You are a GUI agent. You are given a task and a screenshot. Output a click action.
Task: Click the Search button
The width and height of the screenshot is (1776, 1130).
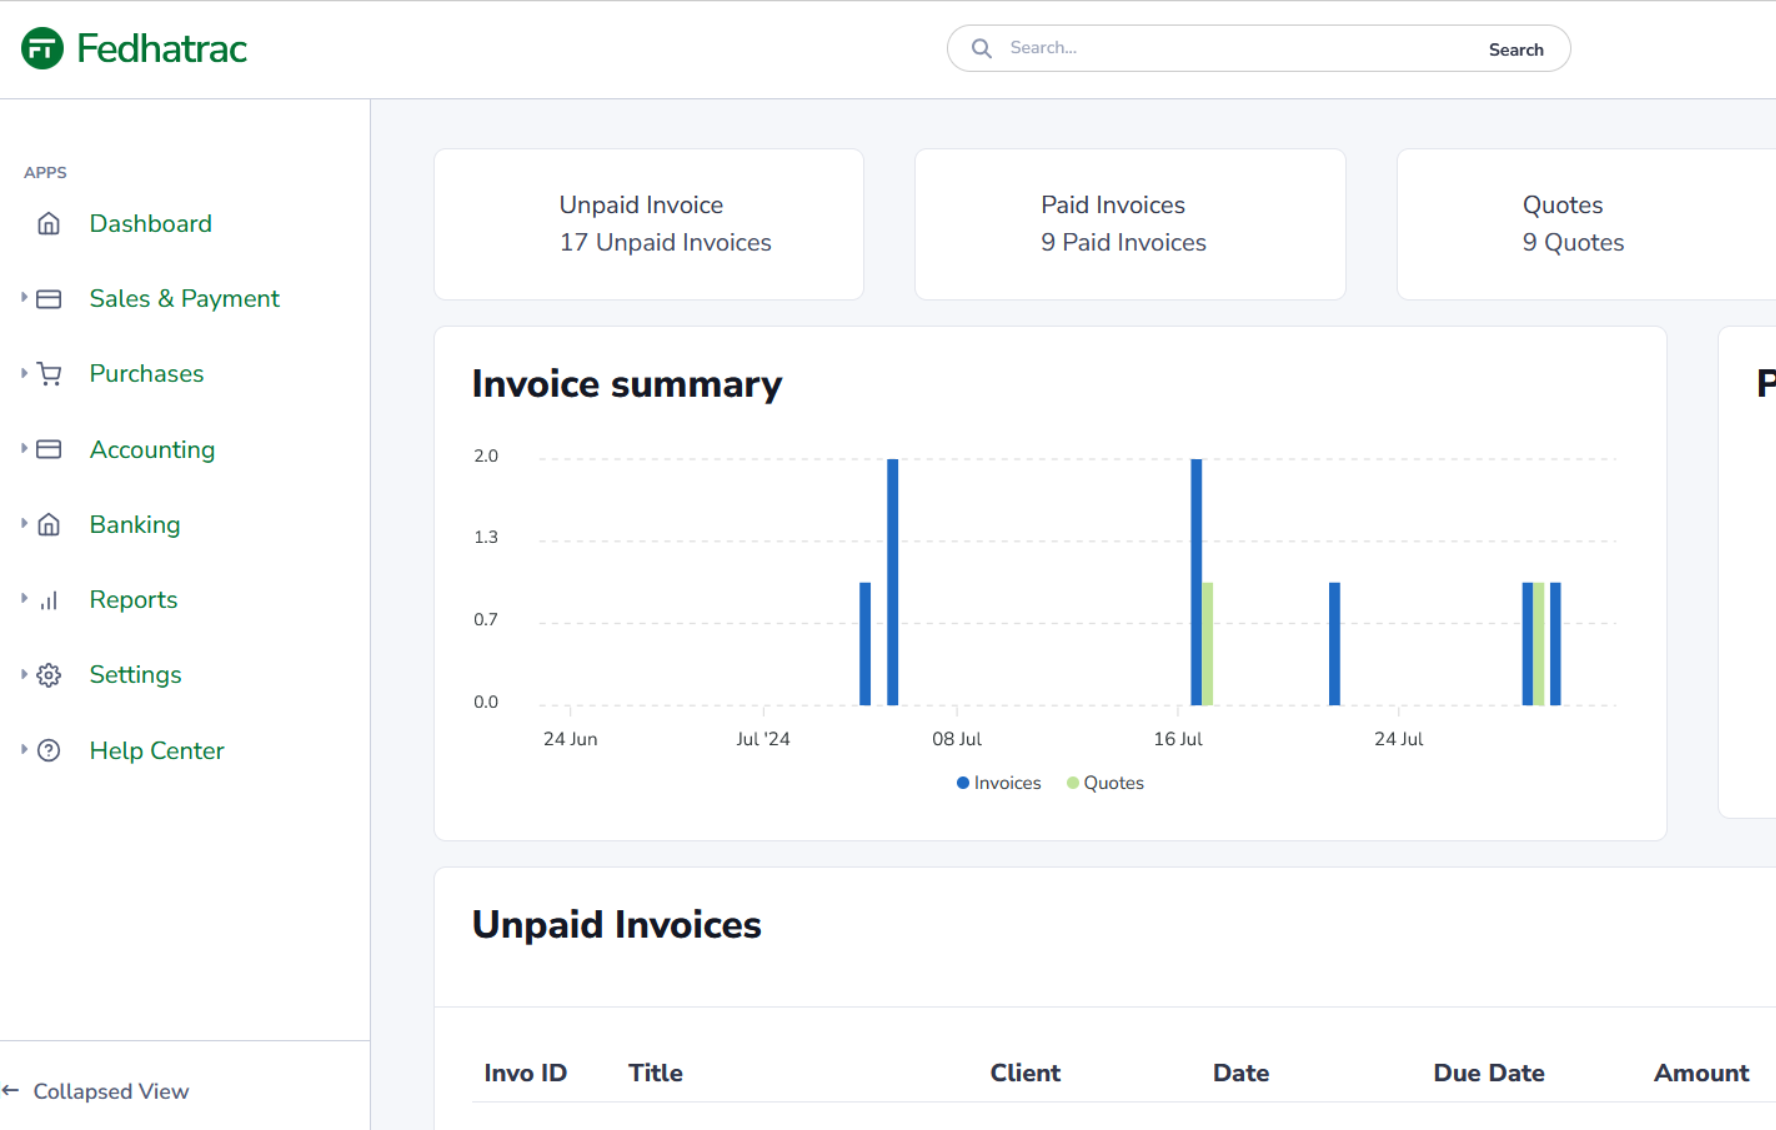pos(1516,49)
